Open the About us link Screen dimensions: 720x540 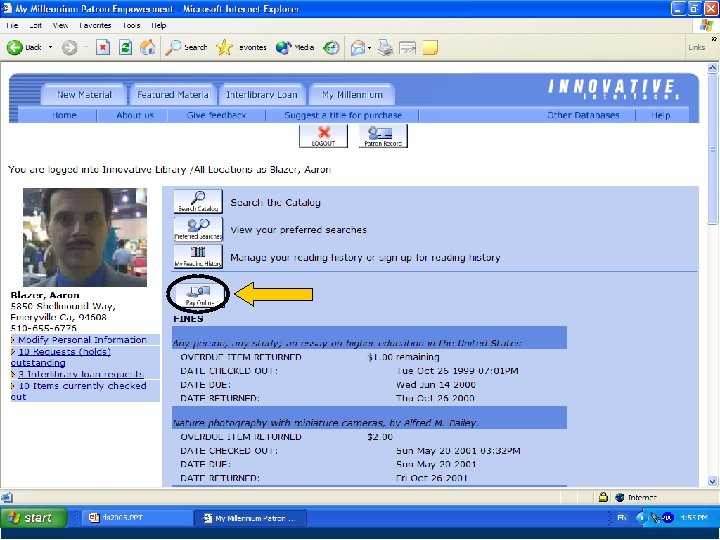point(135,115)
